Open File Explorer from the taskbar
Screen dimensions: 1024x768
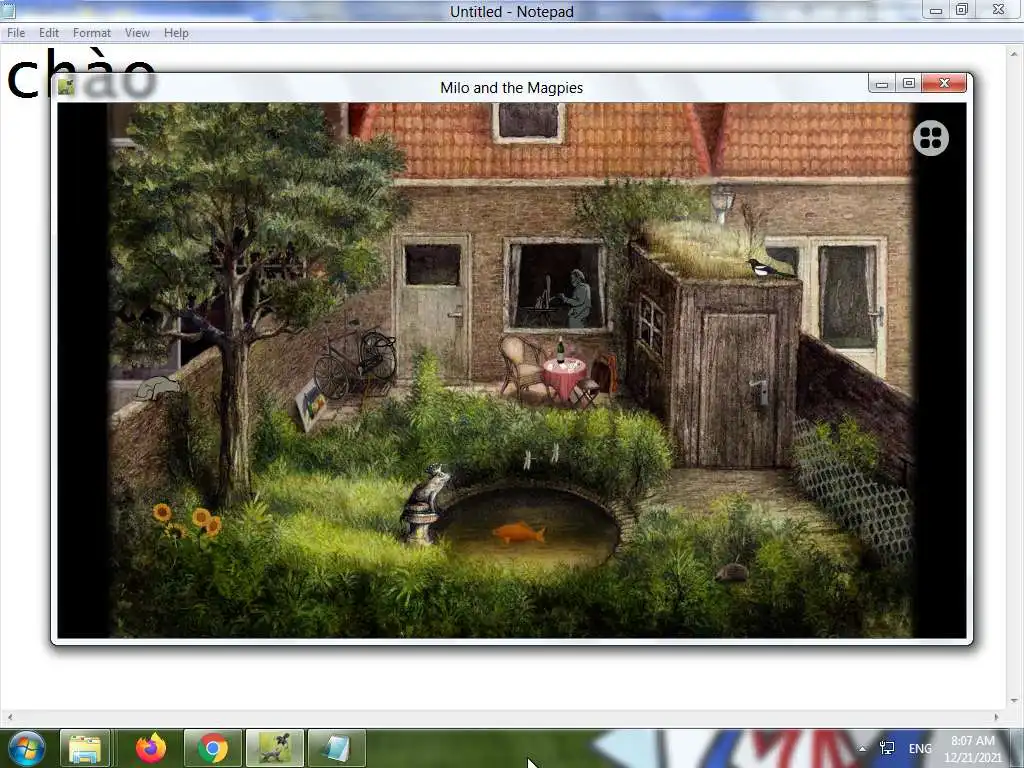tap(85, 748)
